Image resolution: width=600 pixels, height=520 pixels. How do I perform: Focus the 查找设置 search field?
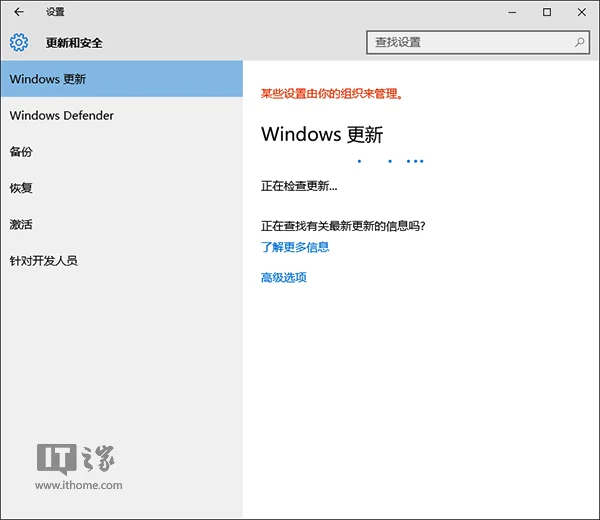(478, 42)
